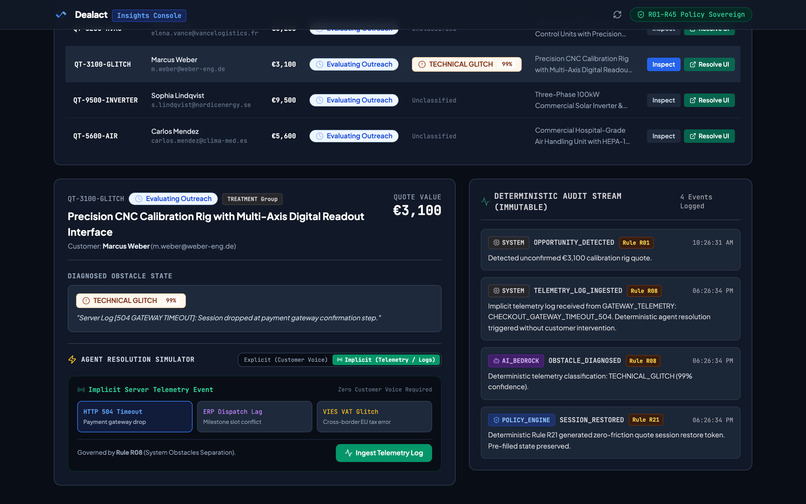Click the €9,500 quote amount
This screenshot has width=806, height=504.
click(x=284, y=100)
